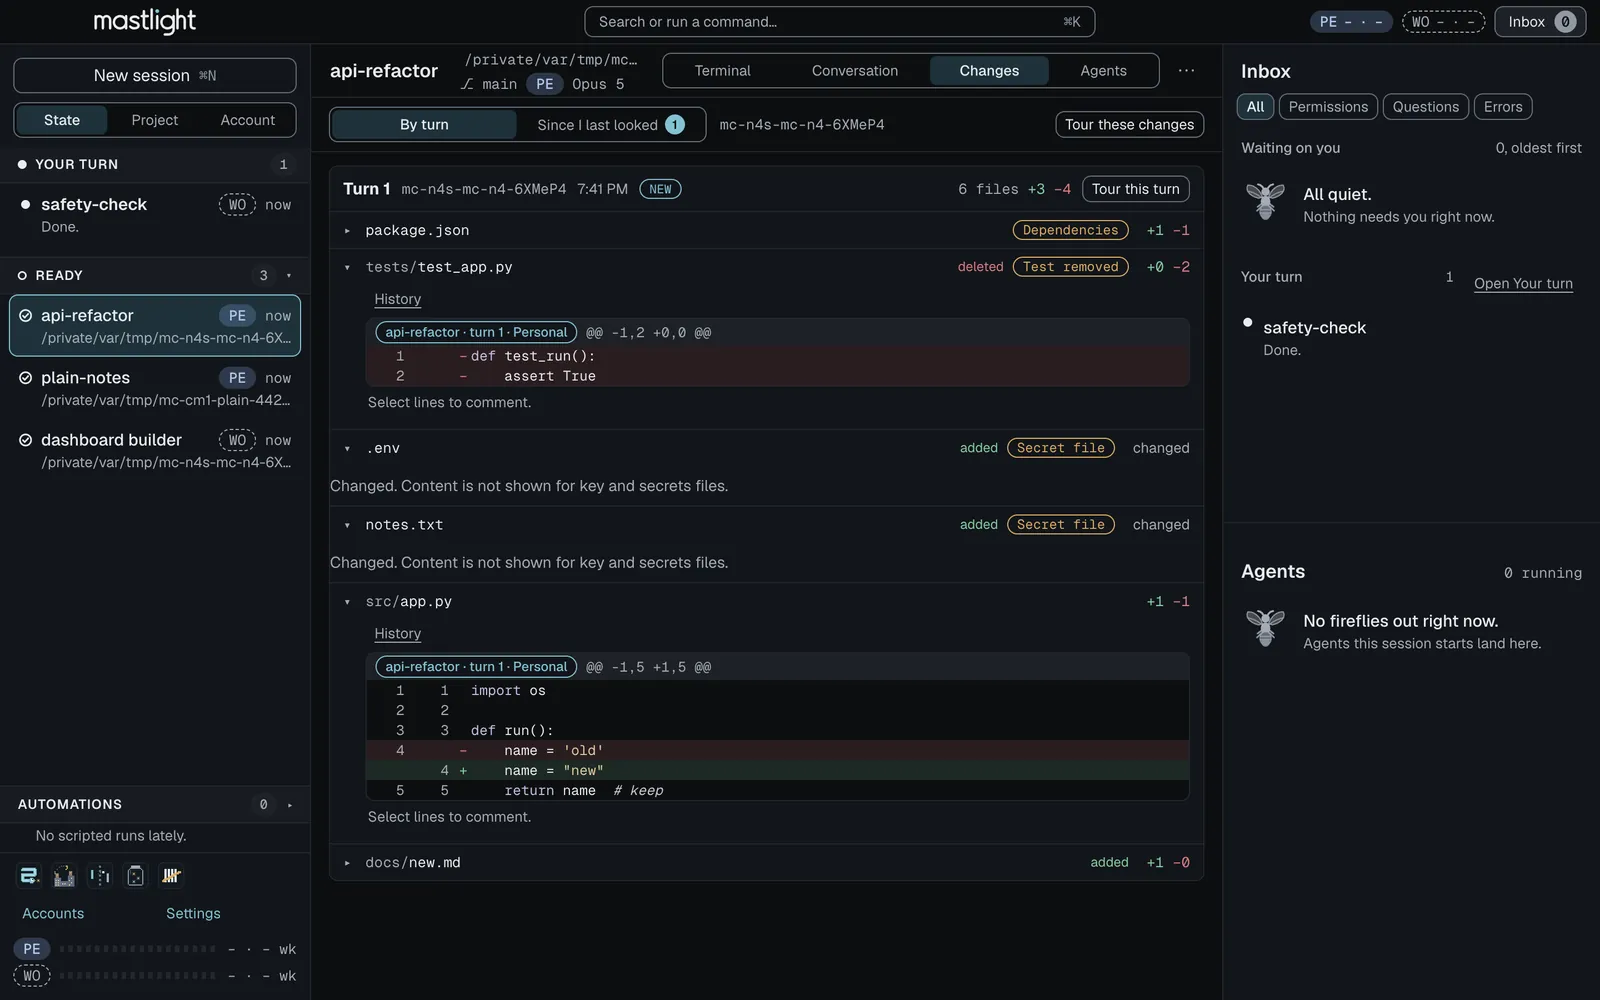Open the Agents tab
The image size is (1600, 1000).
tap(1103, 71)
